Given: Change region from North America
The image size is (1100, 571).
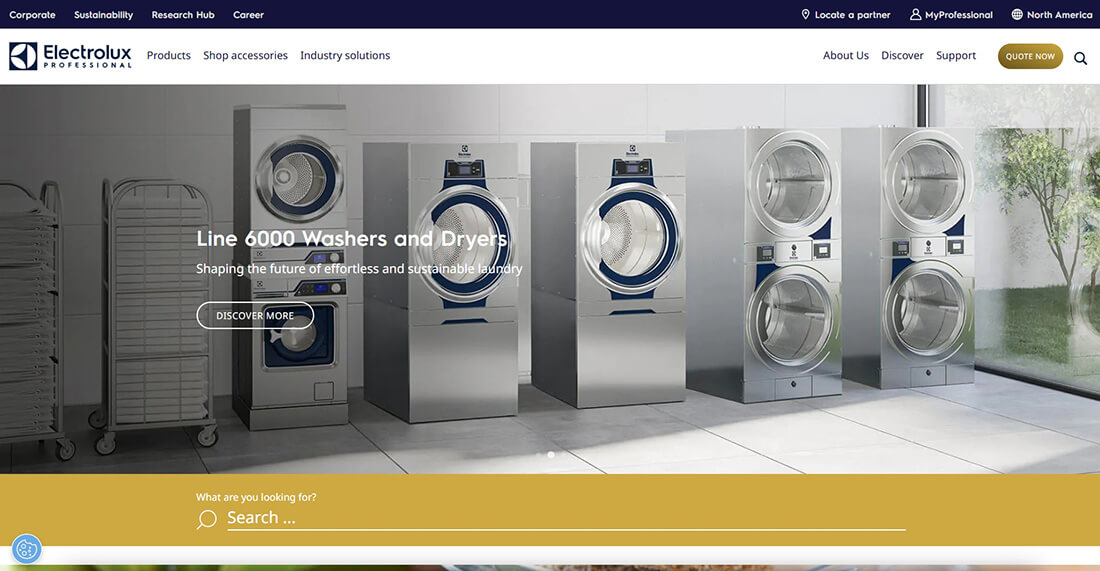Looking at the screenshot, I should 1059,15.
